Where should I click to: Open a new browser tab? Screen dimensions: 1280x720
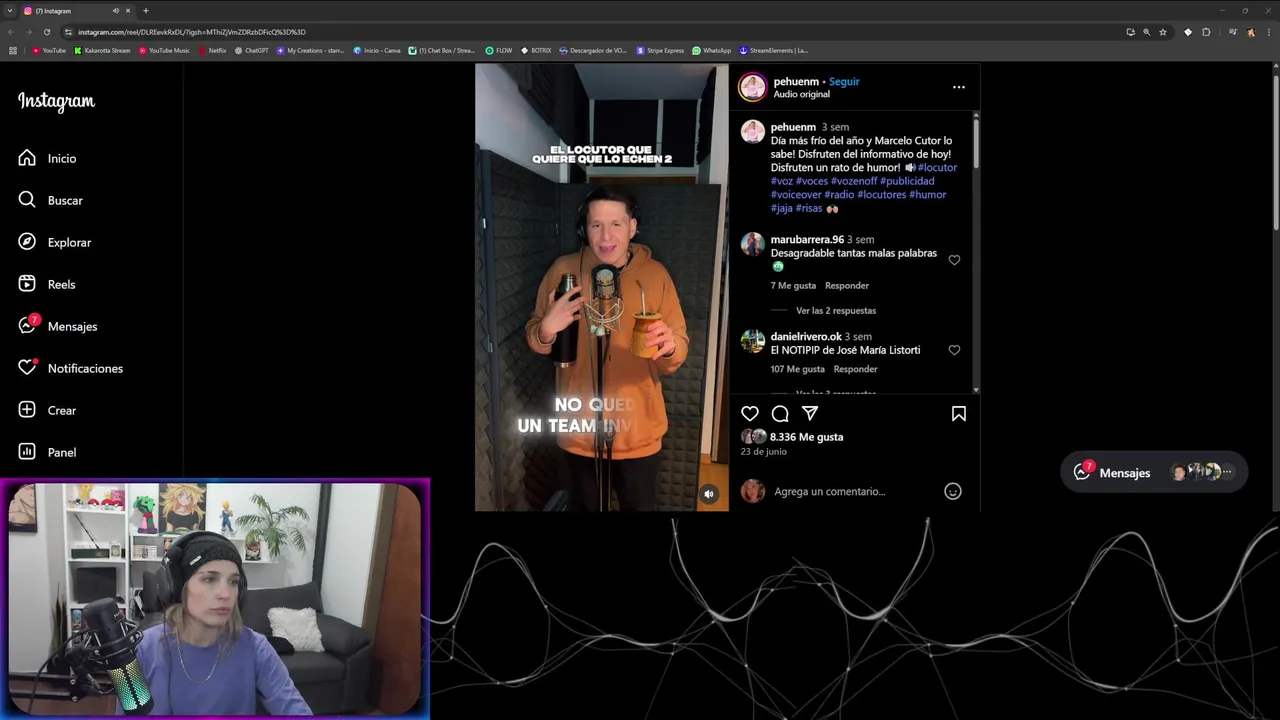(146, 11)
